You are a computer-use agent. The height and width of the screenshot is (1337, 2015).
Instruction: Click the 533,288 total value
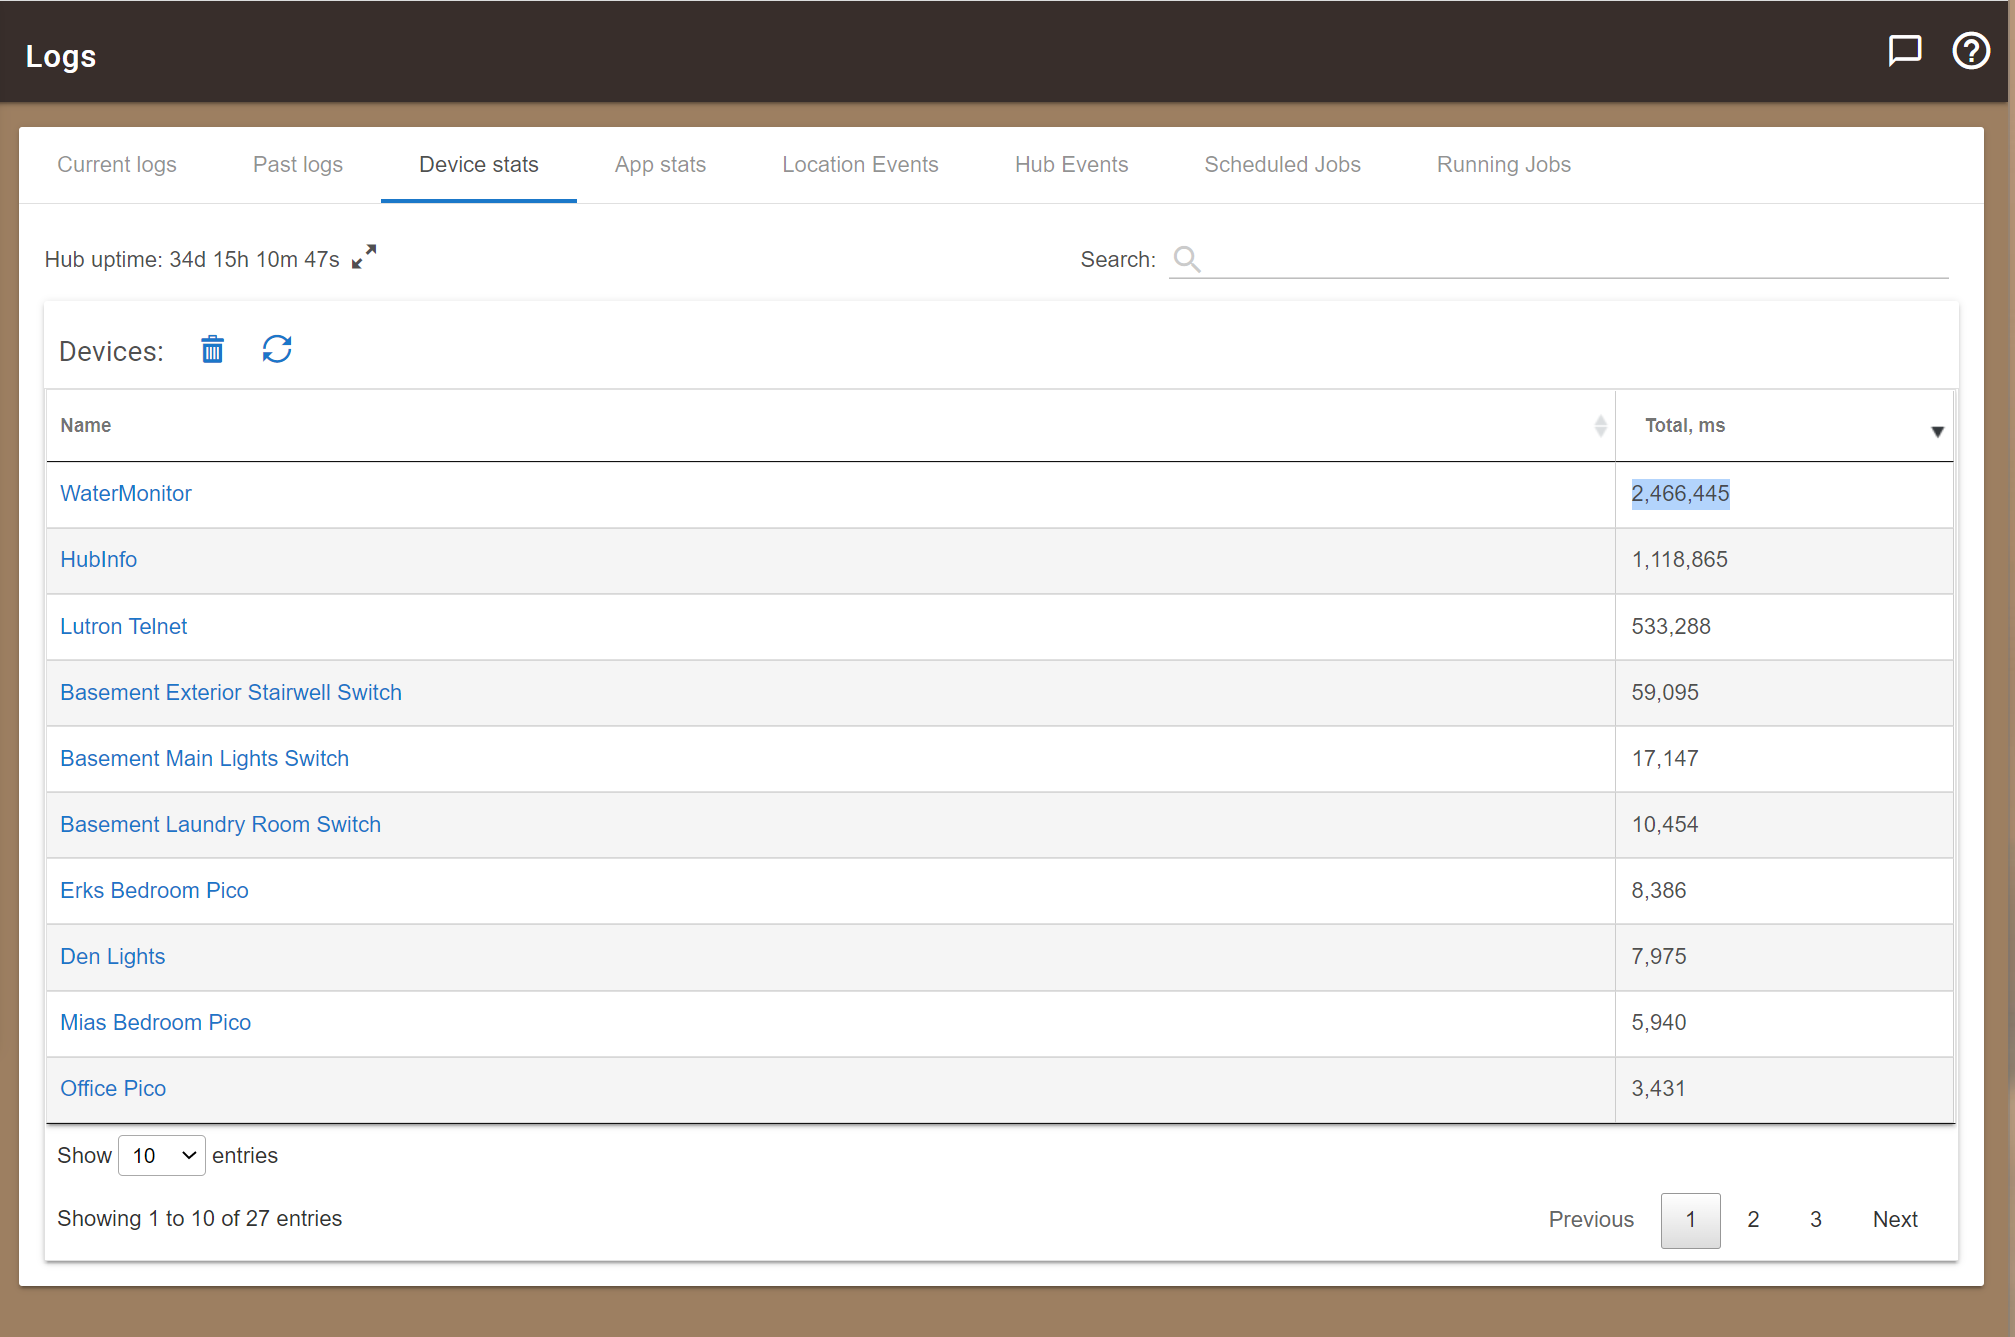[1671, 627]
